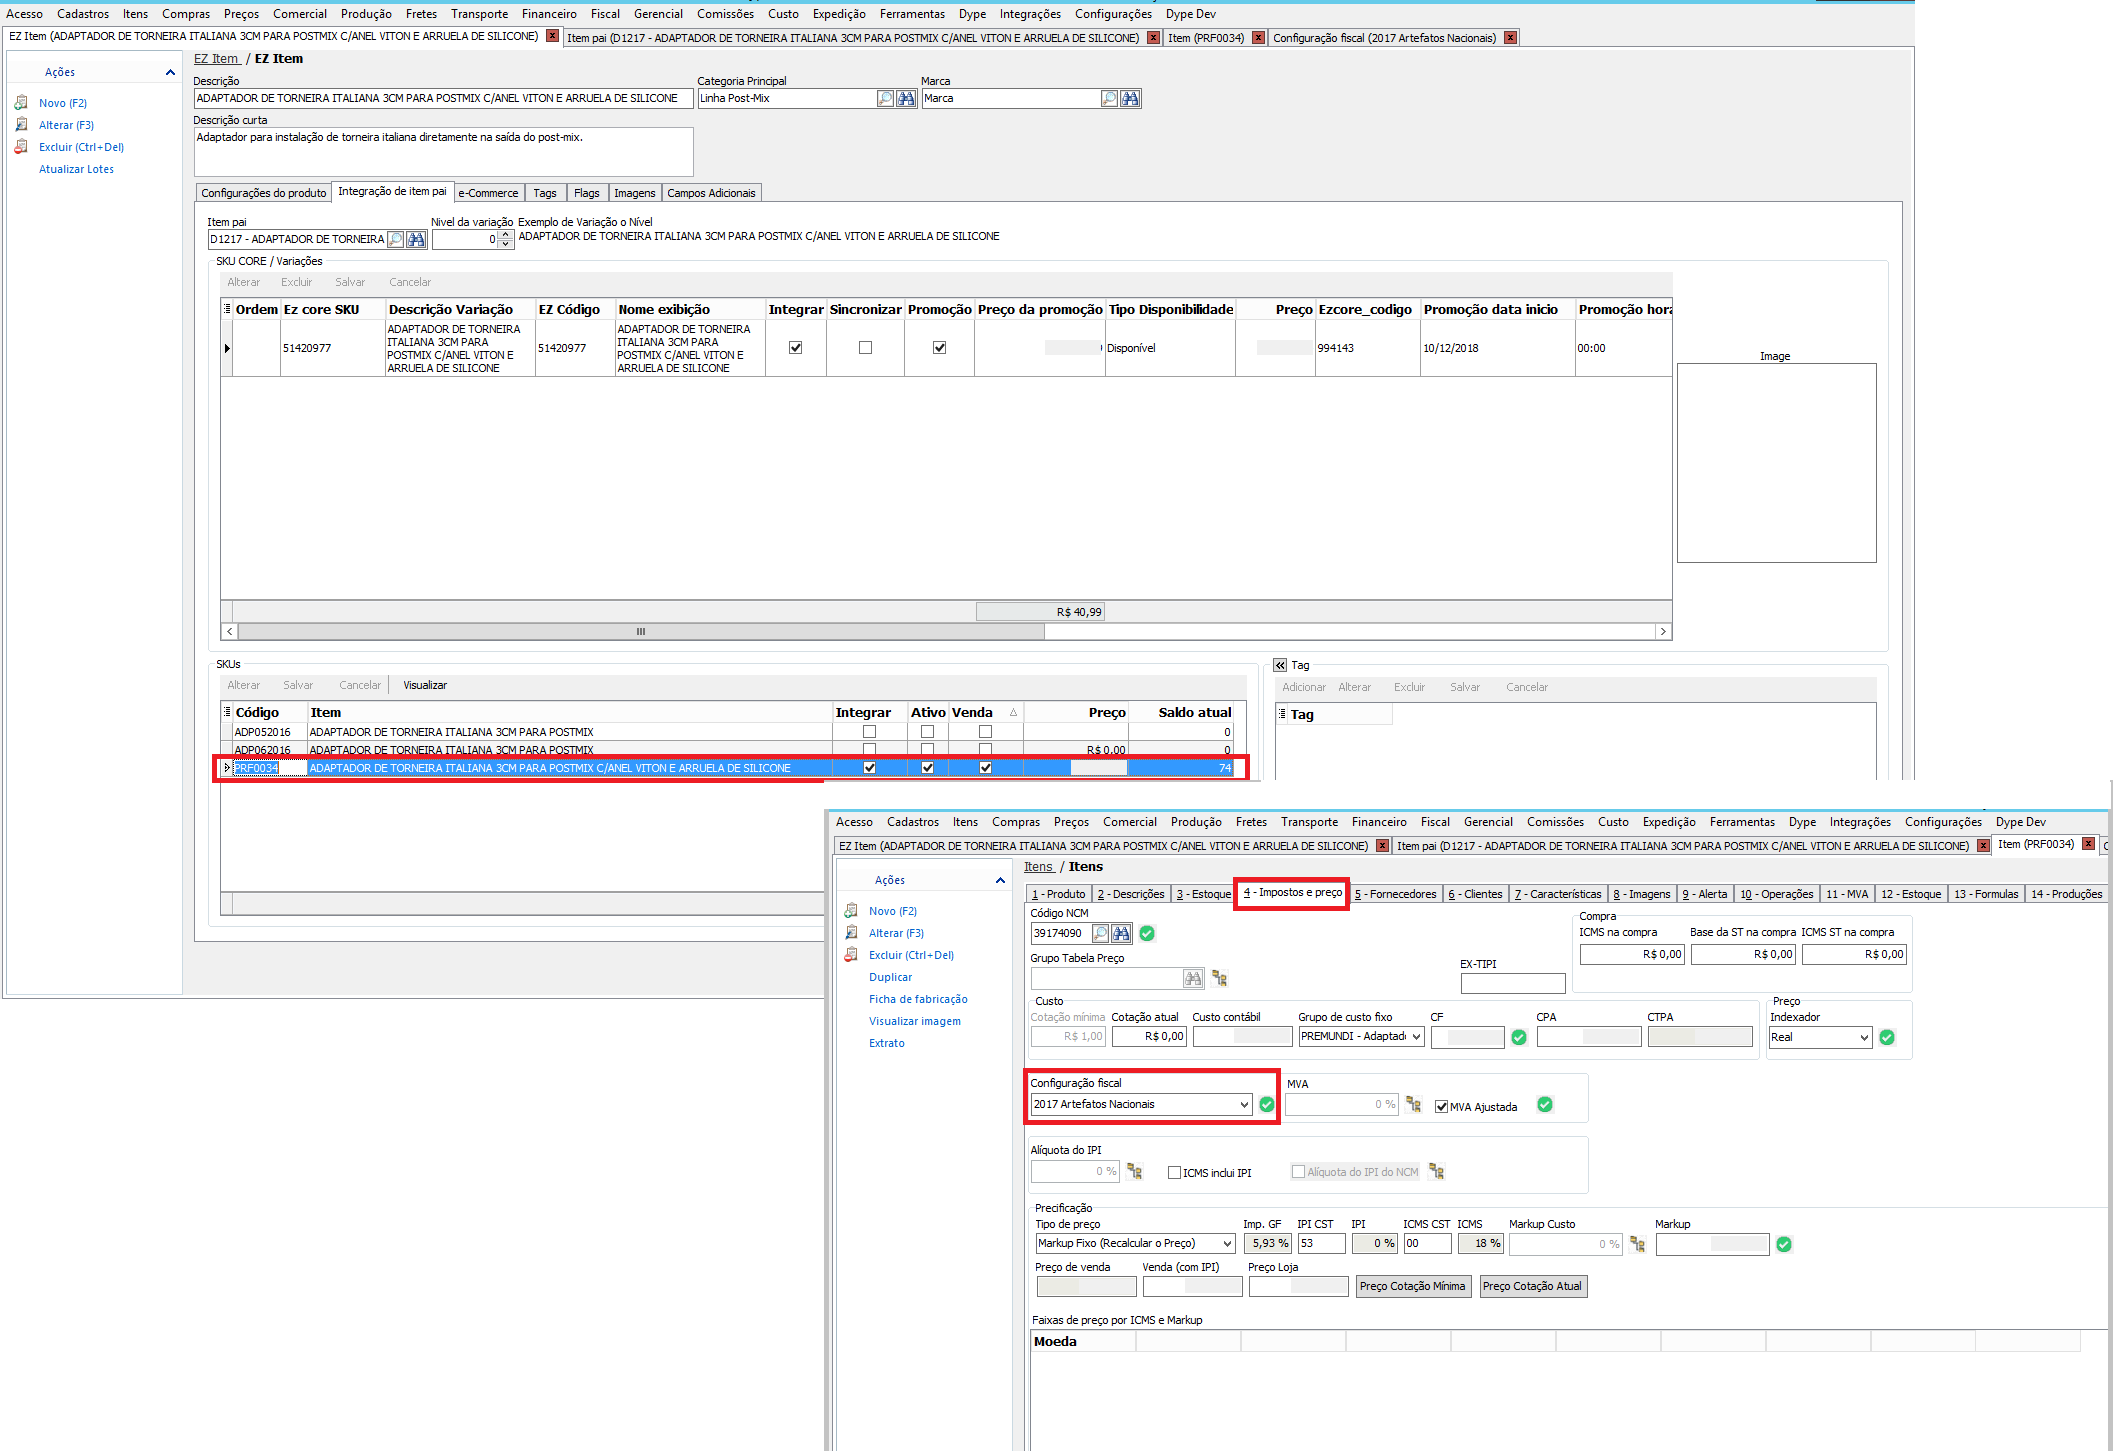Open Ferramentas menu in the lower Itens window
This screenshot has width=2113, height=1451.
click(x=1742, y=822)
